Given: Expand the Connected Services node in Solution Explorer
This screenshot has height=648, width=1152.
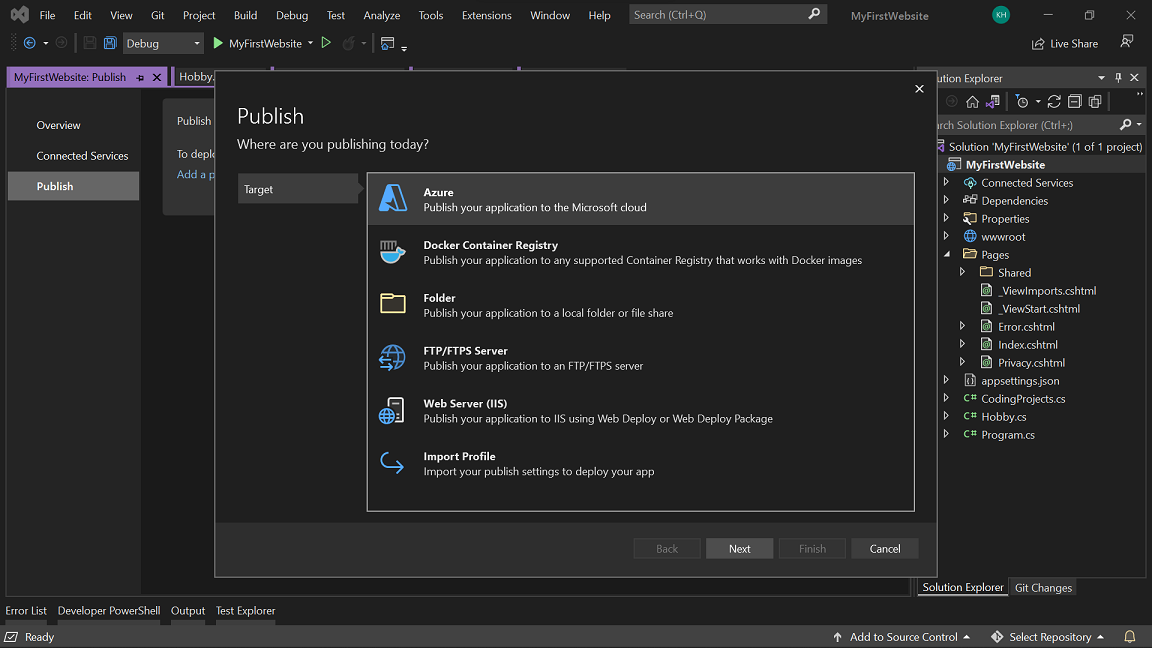Looking at the screenshot, I should click(946, 181).
